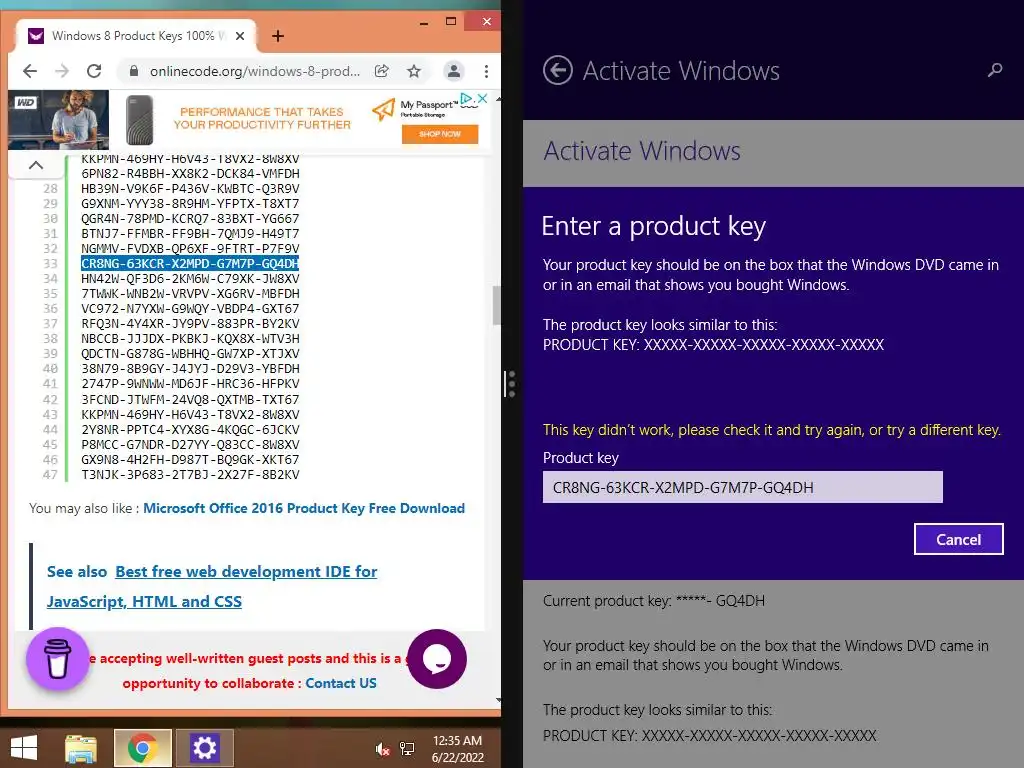Image resolution: width=1024 pixels, height=768 pixels.
Task: Click the browser vertical scrollbar thumb
Action: [x=497, y=305]
